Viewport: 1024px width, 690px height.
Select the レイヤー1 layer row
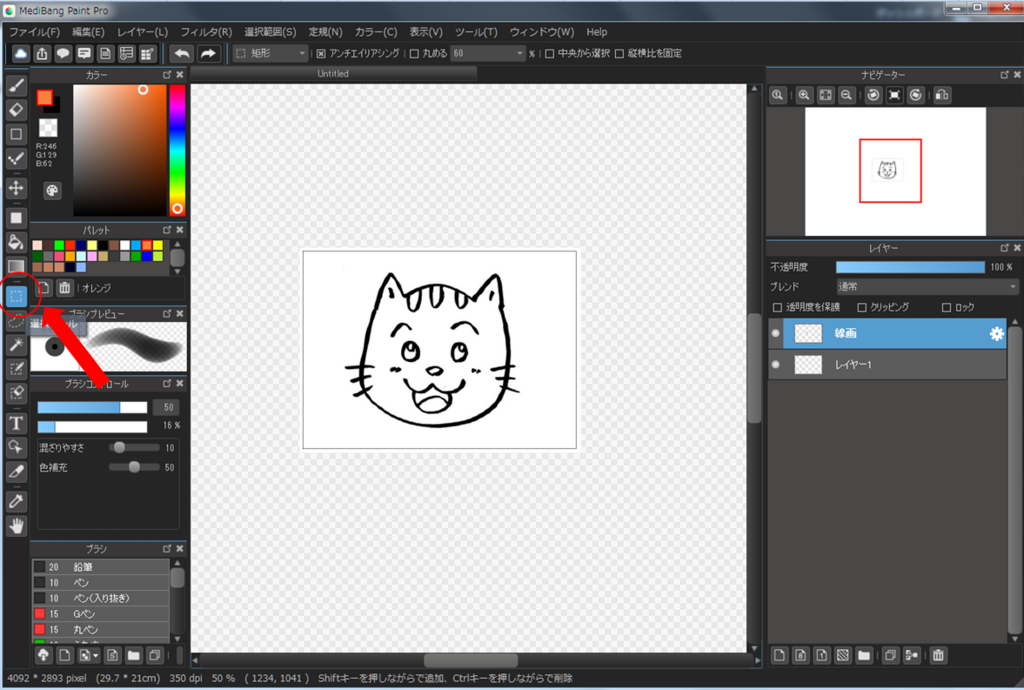(888, 365)
